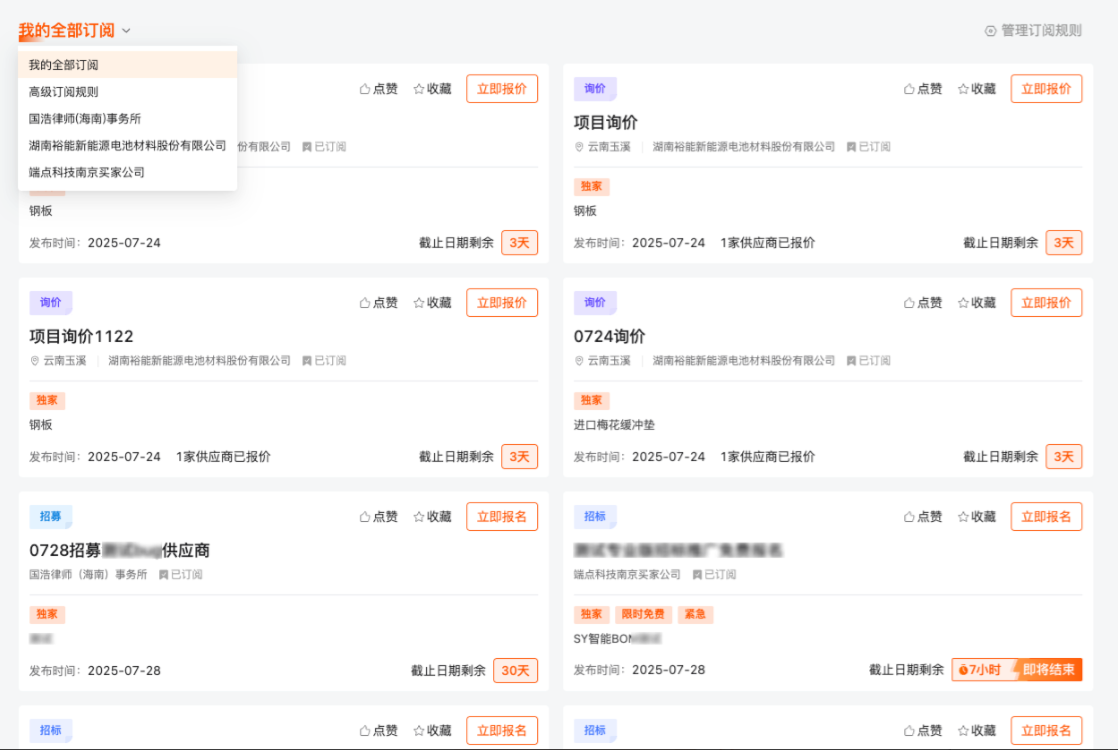Click 立即报价 on the 0724询价 card
The height and width of the screenshot is (750, 1118).
[1046, 302]
